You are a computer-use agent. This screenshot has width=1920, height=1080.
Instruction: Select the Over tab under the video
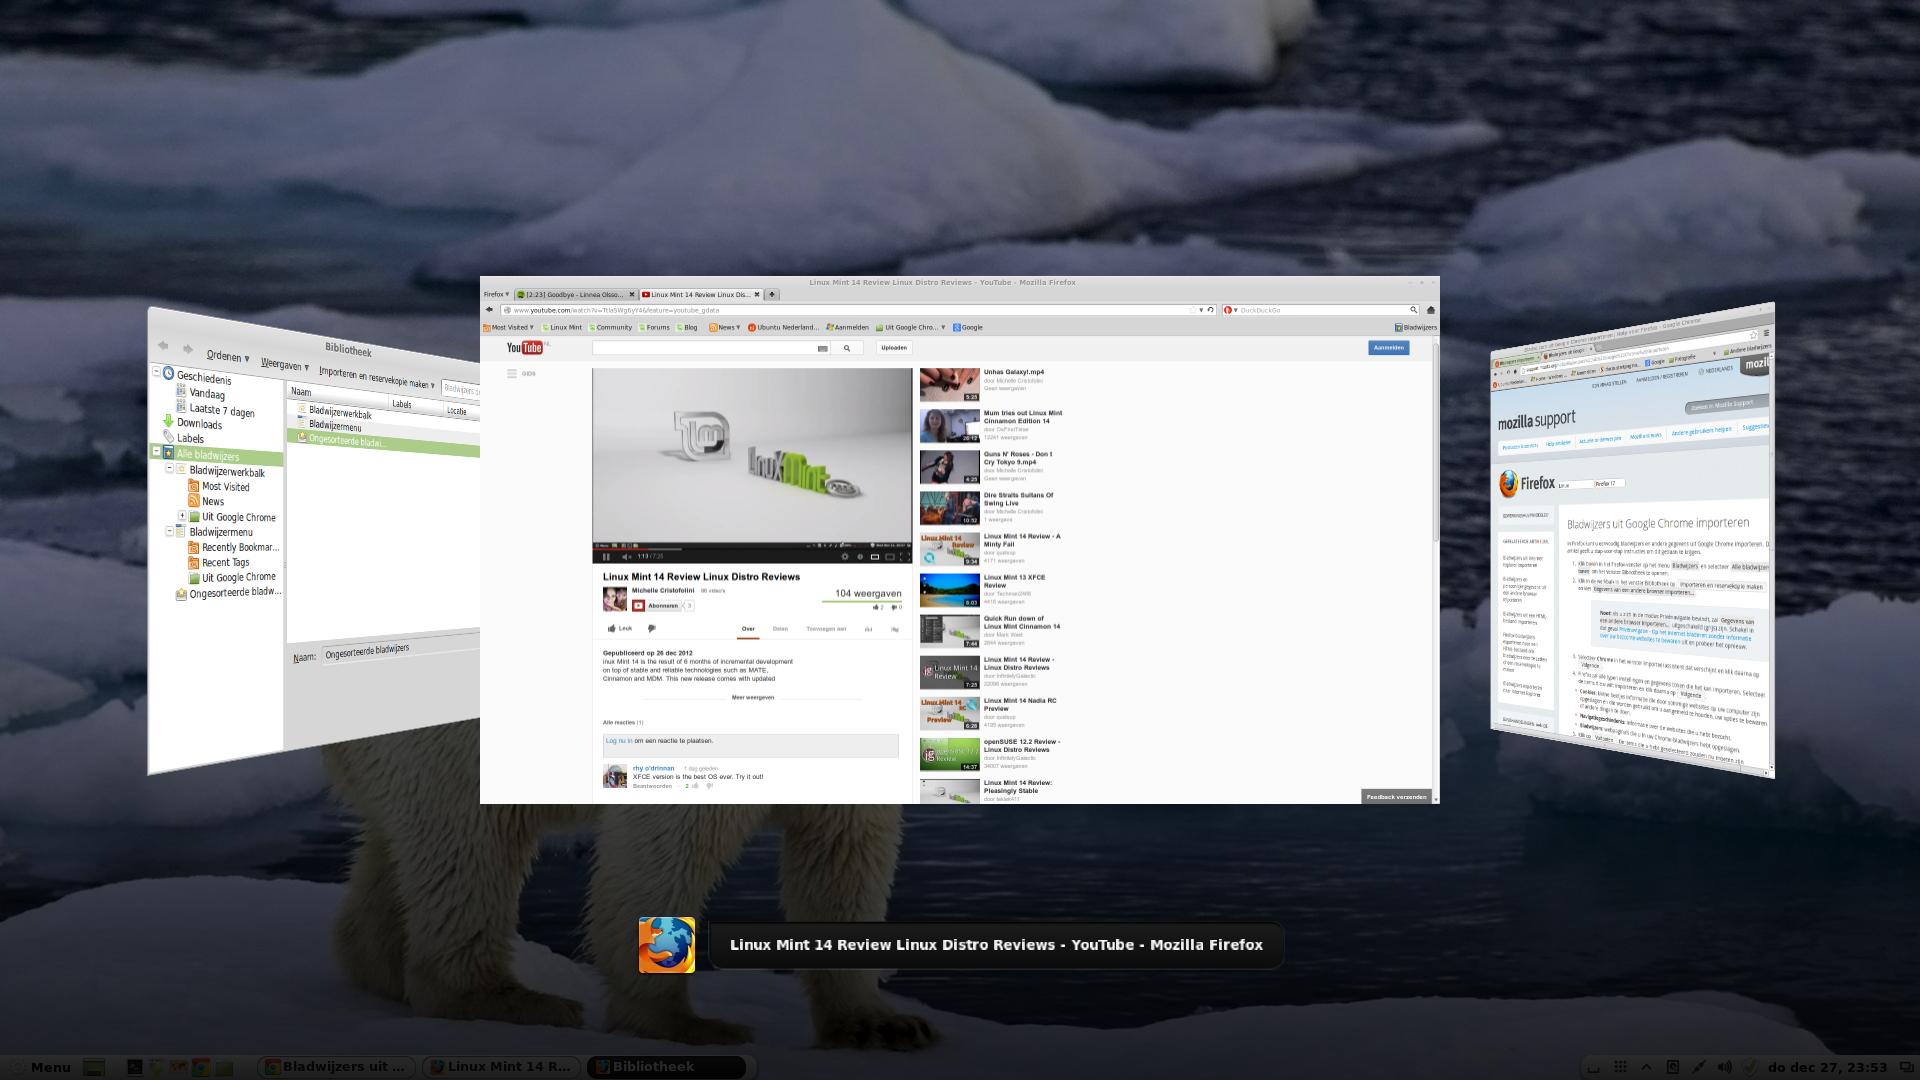point(748,629)
